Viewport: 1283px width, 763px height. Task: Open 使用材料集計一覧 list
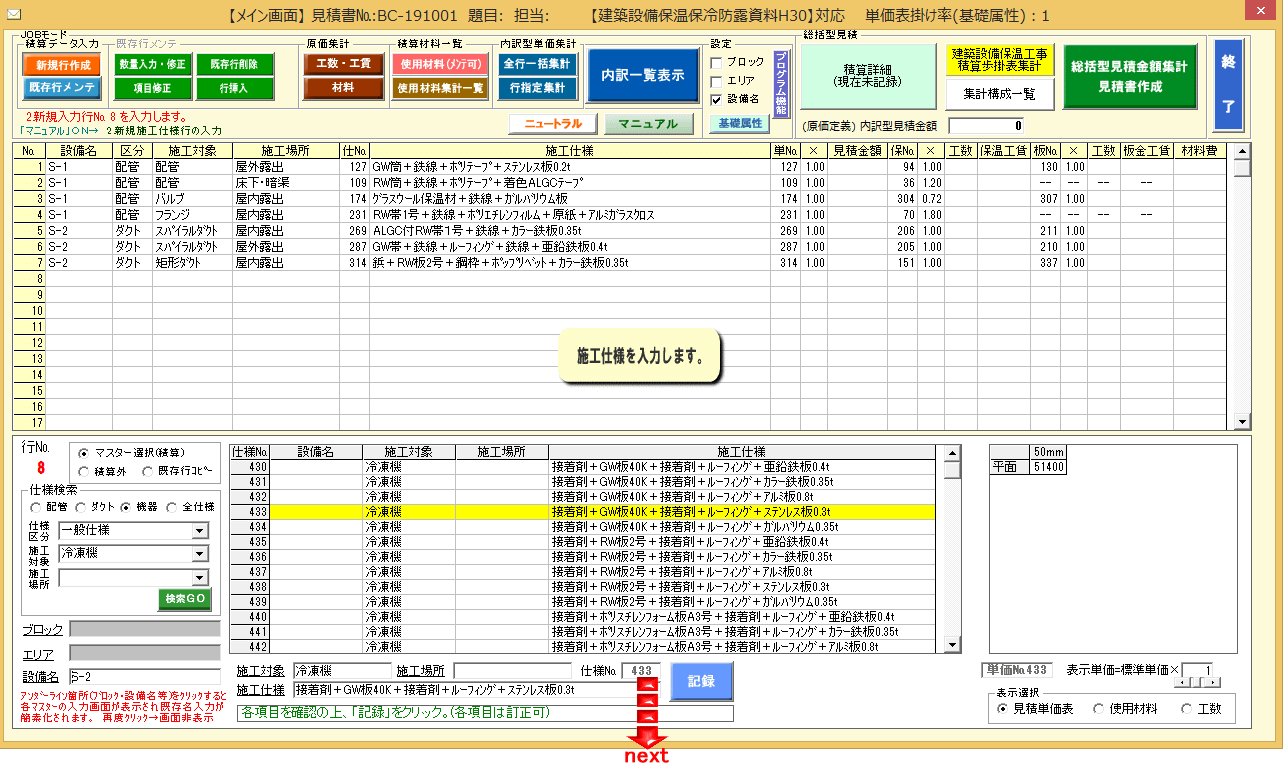[440, 88]
